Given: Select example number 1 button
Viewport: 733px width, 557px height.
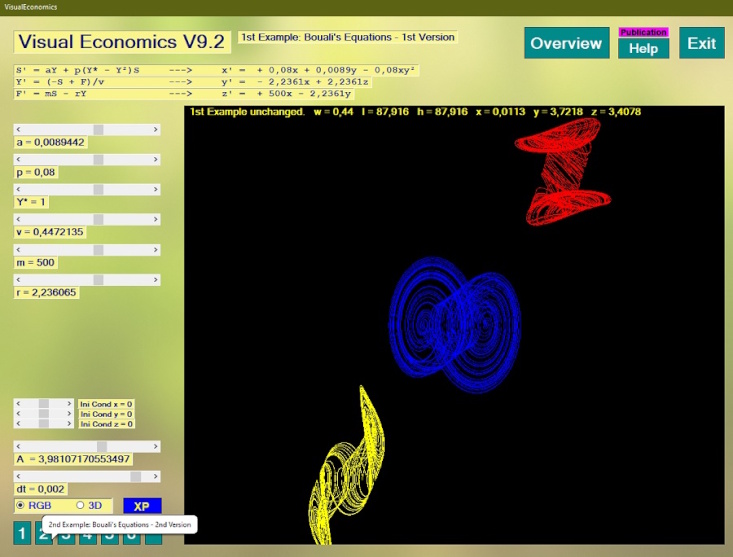Looking at the screenshot, I should coord(22,534).
